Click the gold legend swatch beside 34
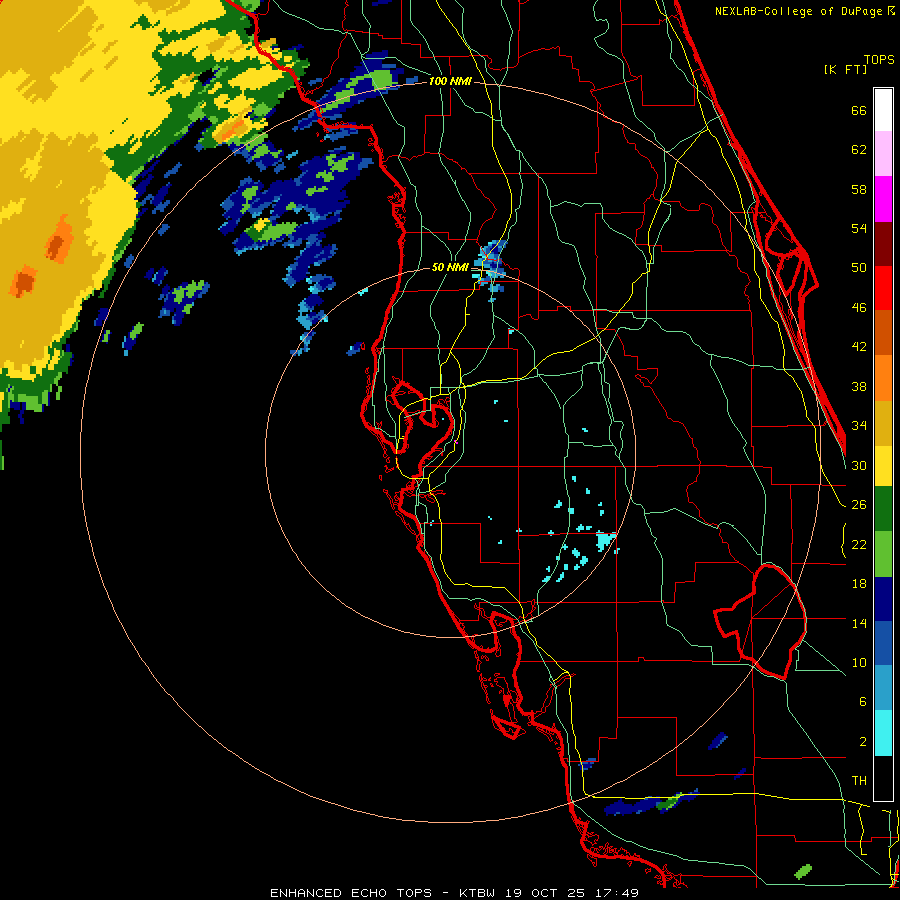 pyautogui.click(x=883, y=423)
